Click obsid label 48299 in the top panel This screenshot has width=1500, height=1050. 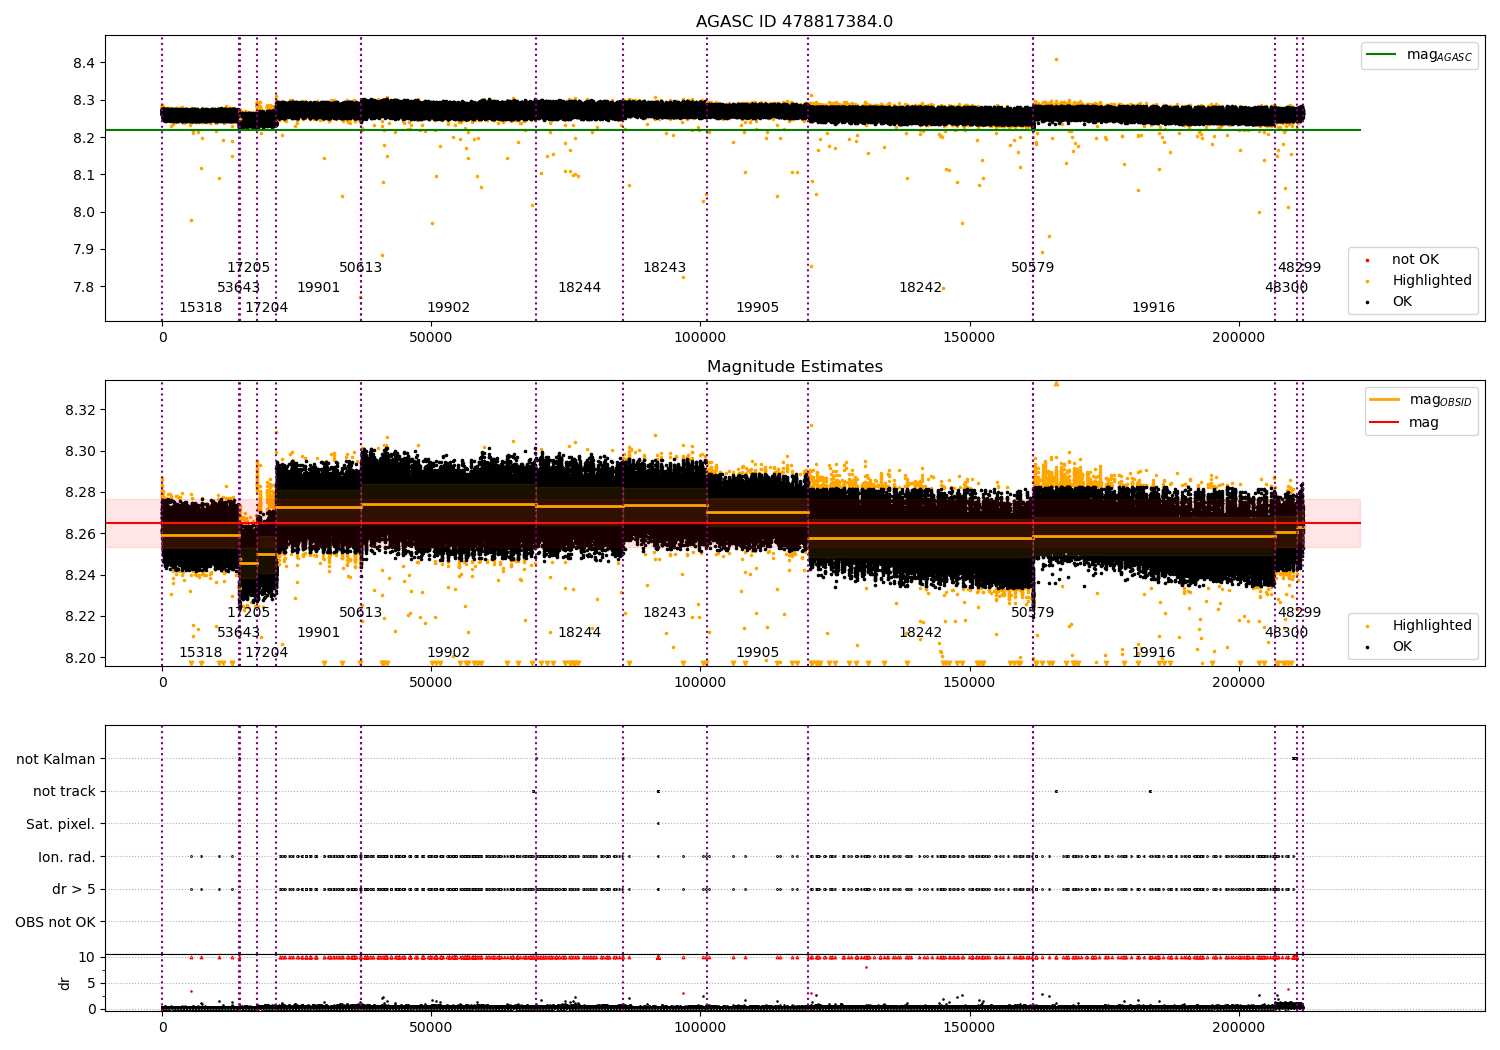point(1299,268)
